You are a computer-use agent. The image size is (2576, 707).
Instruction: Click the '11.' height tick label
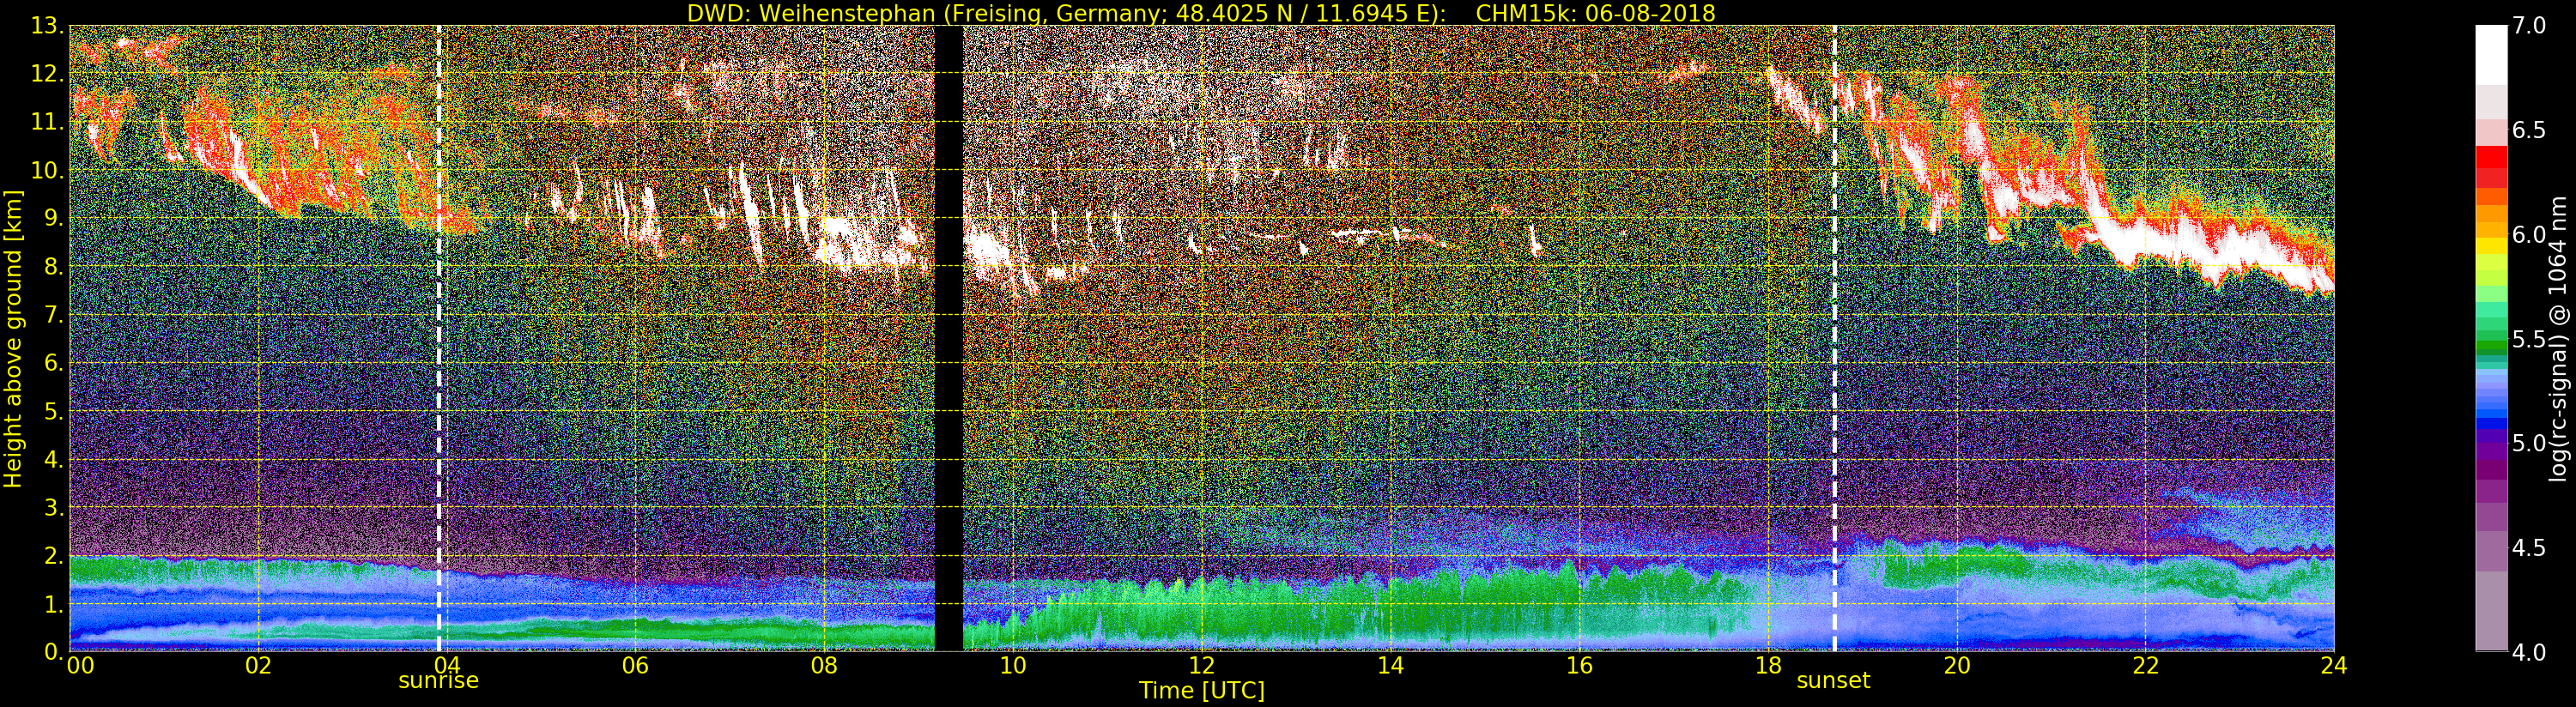click(x=47, y=122)
